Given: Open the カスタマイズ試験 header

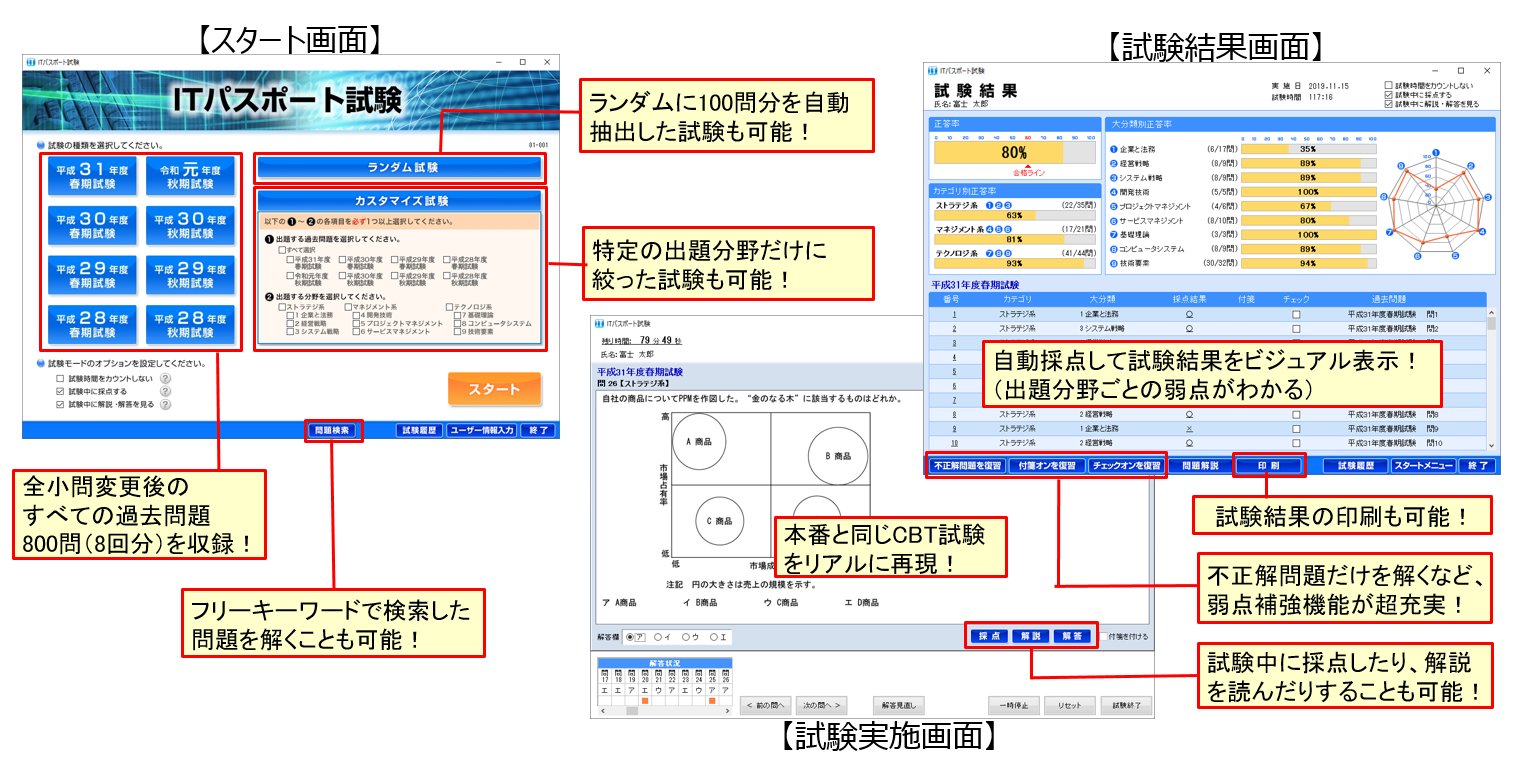Looking at the screenshot, I should pyautogui.click(x=398, y=200).
